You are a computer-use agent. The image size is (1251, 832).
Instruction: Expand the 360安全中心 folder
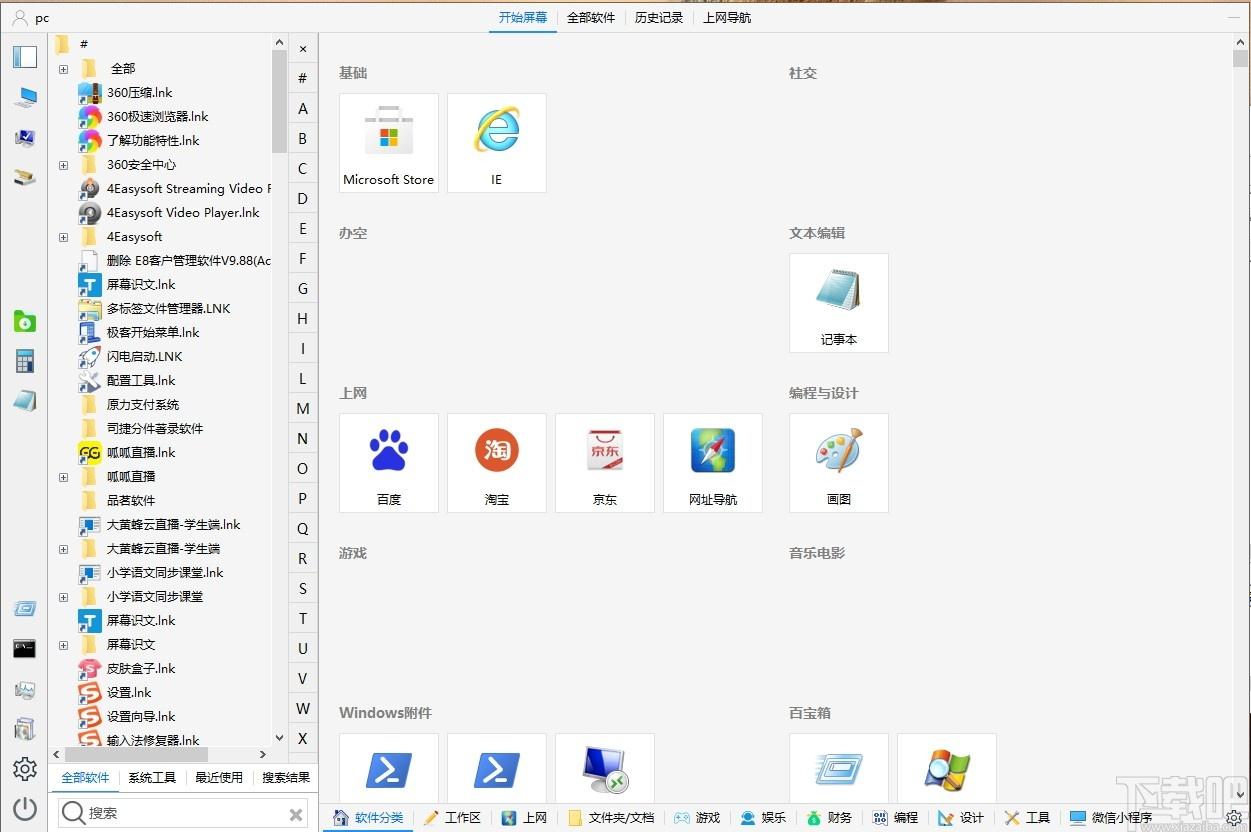[x=63, y=165]
